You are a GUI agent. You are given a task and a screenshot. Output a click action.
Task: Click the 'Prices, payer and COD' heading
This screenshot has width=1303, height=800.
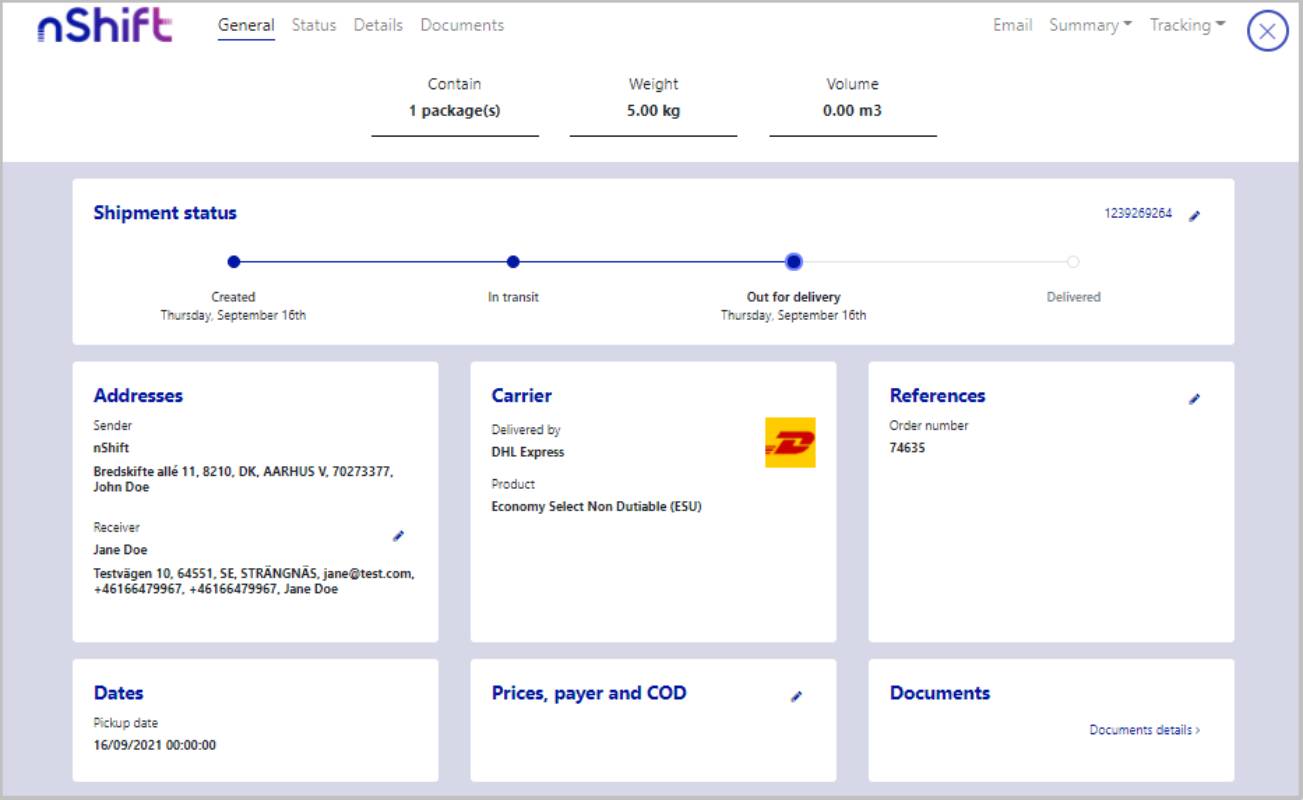click(x=589, y=693)
